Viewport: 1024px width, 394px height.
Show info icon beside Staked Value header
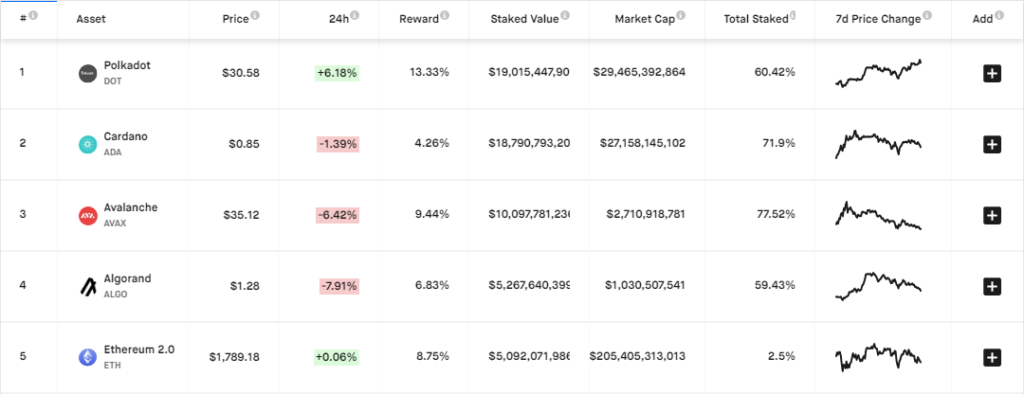566,15
